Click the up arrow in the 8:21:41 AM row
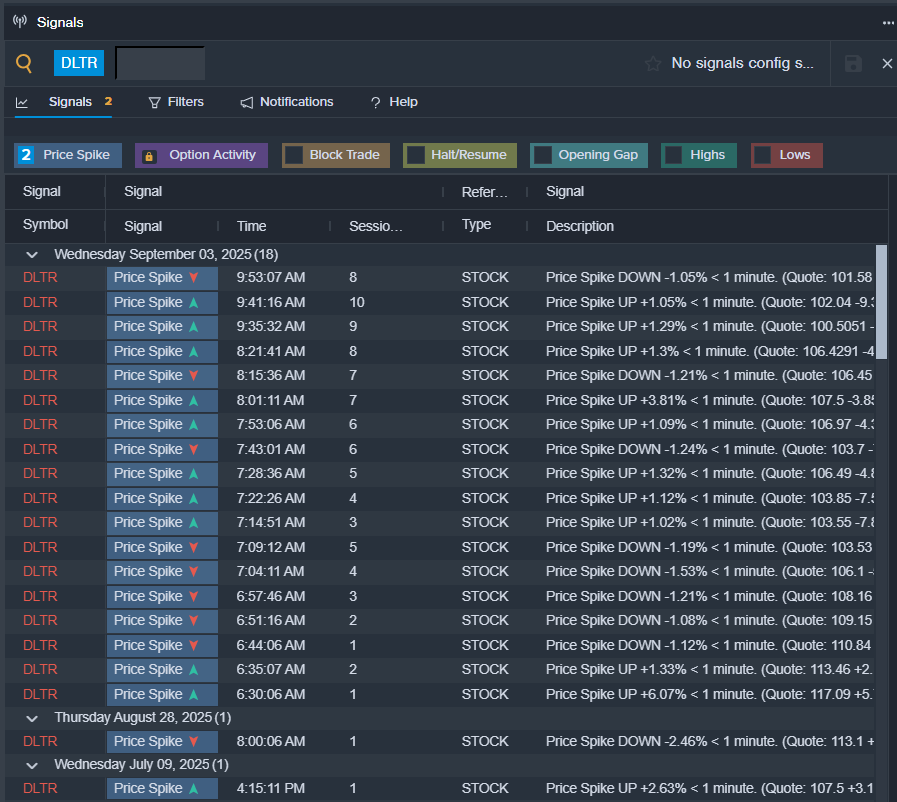This screenshot has width=897, height=802. click(194, 352)
